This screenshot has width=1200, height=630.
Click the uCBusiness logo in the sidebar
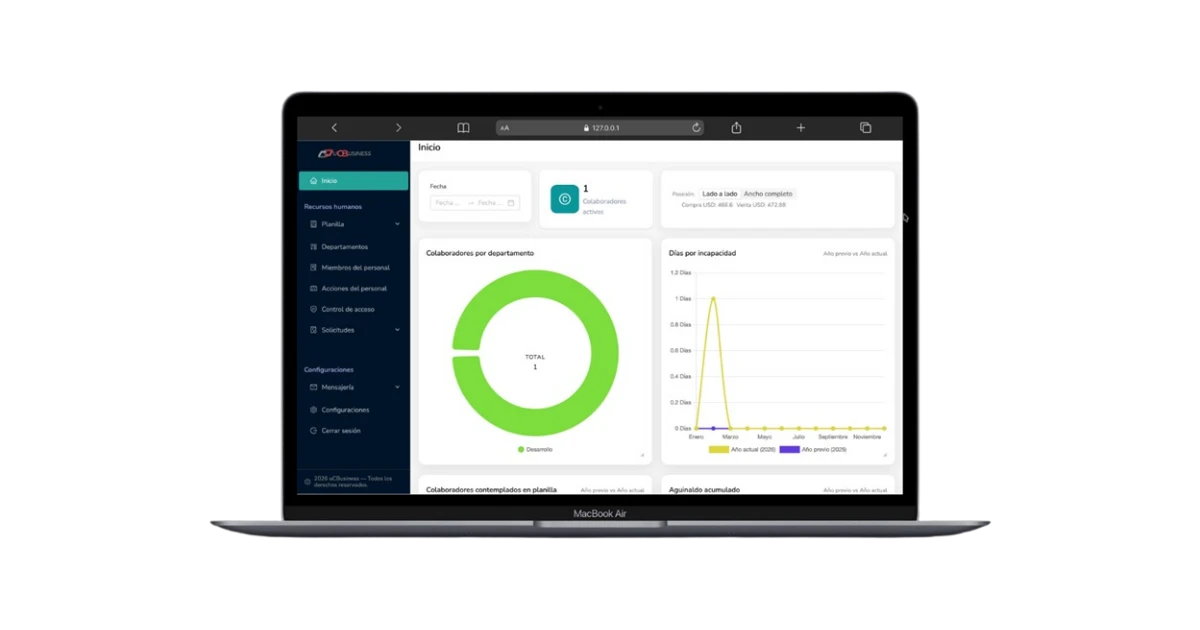click(x=344, y=153)
